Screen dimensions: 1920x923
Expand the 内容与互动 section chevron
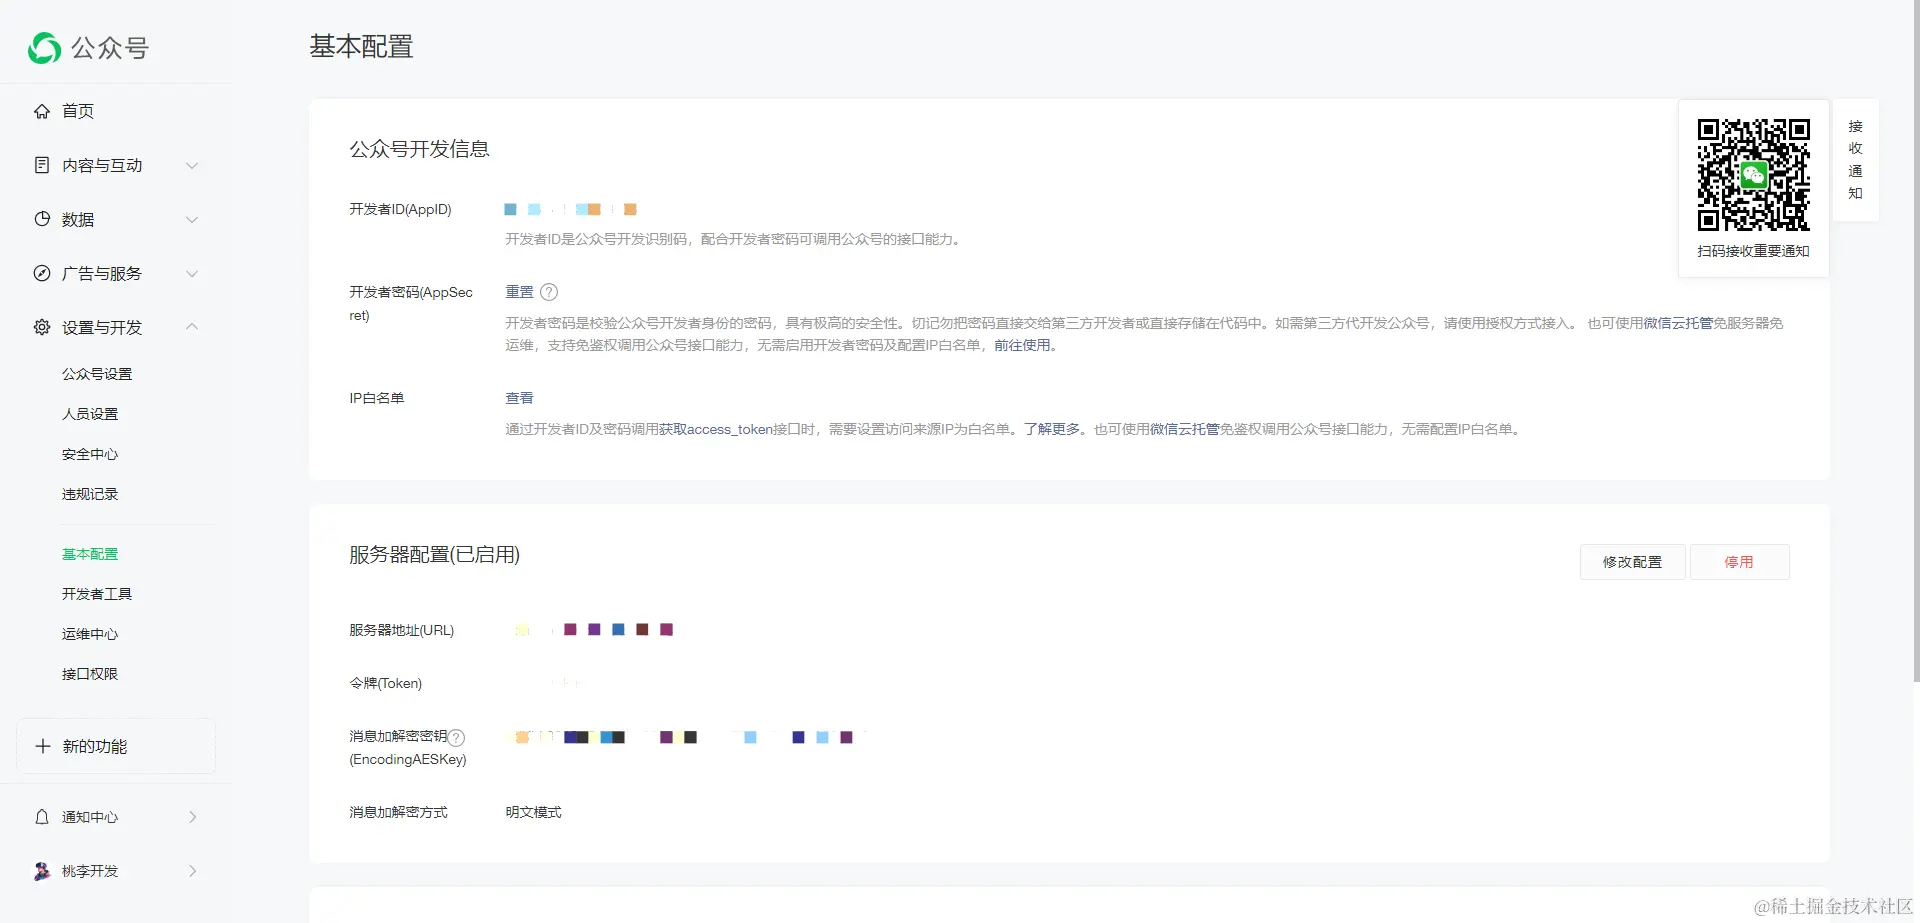[x=192, y=165]
